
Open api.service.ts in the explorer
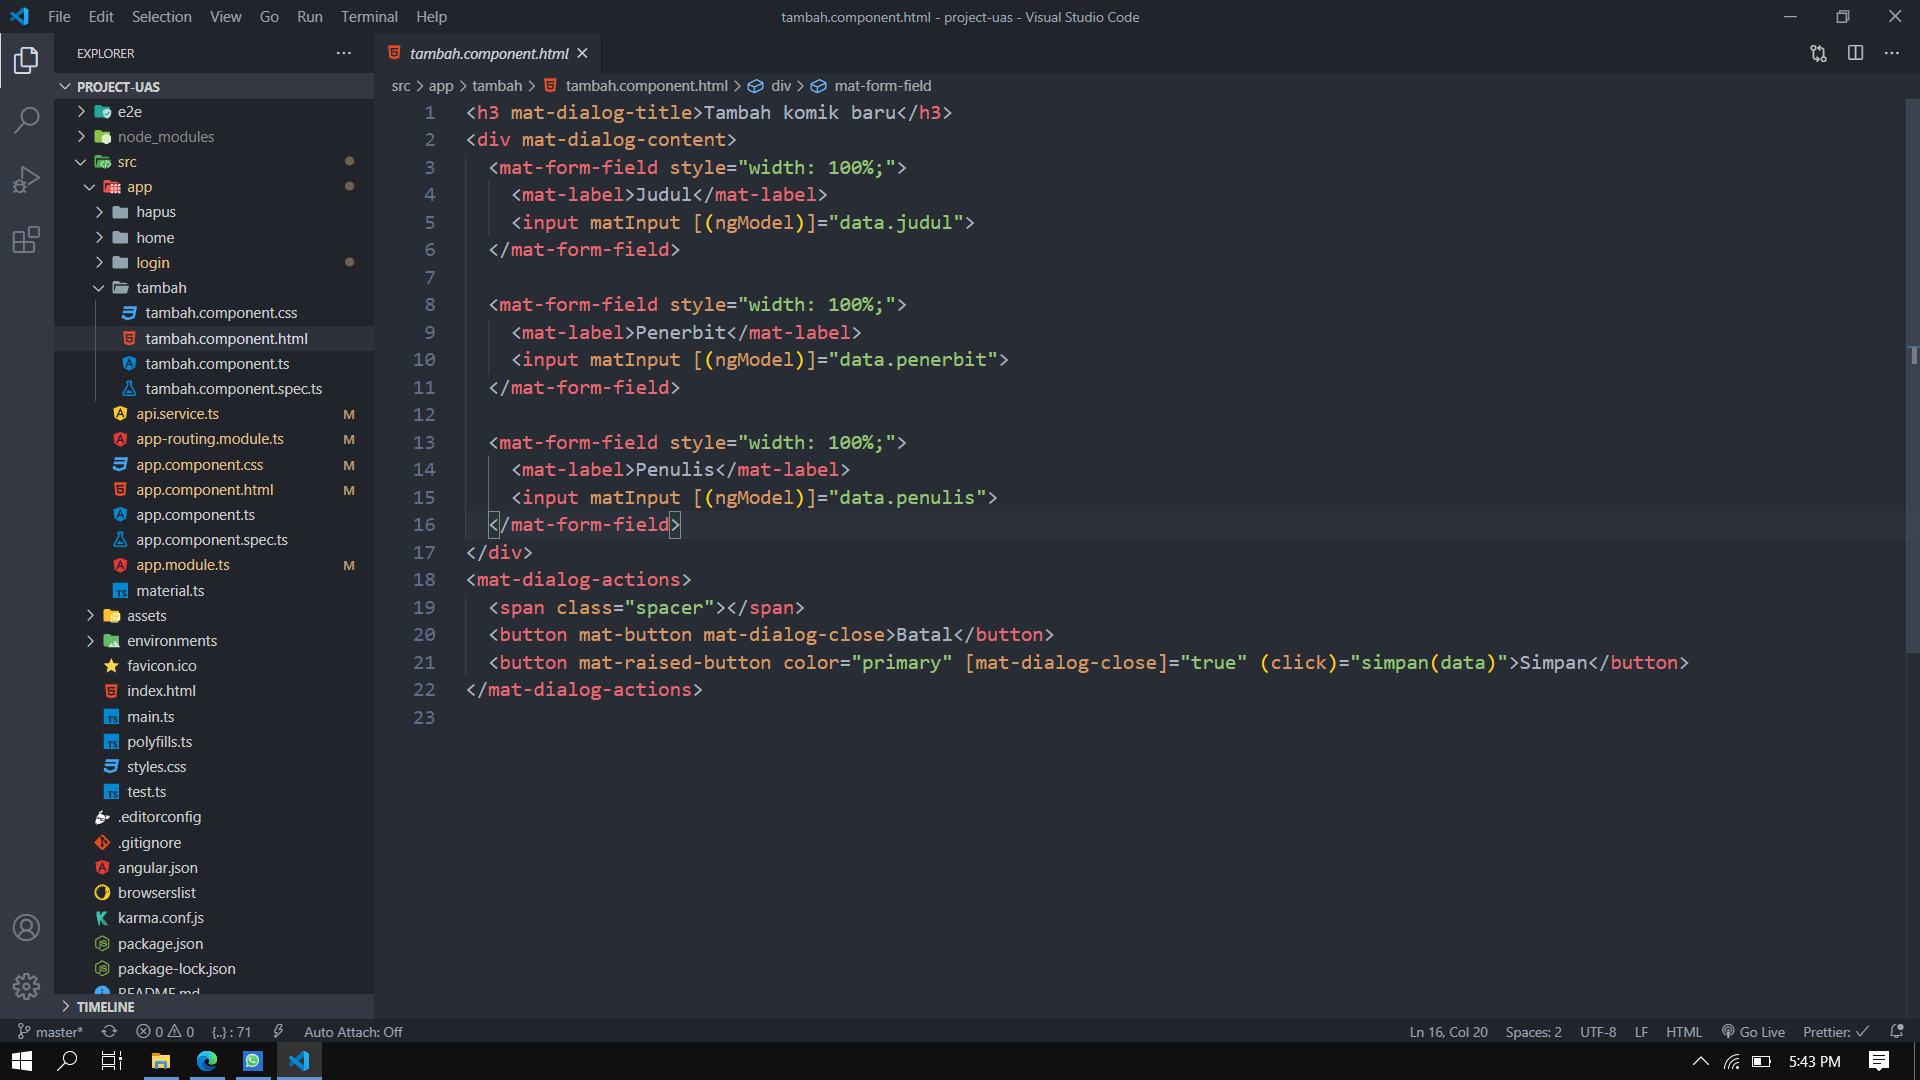click(214, 414)
